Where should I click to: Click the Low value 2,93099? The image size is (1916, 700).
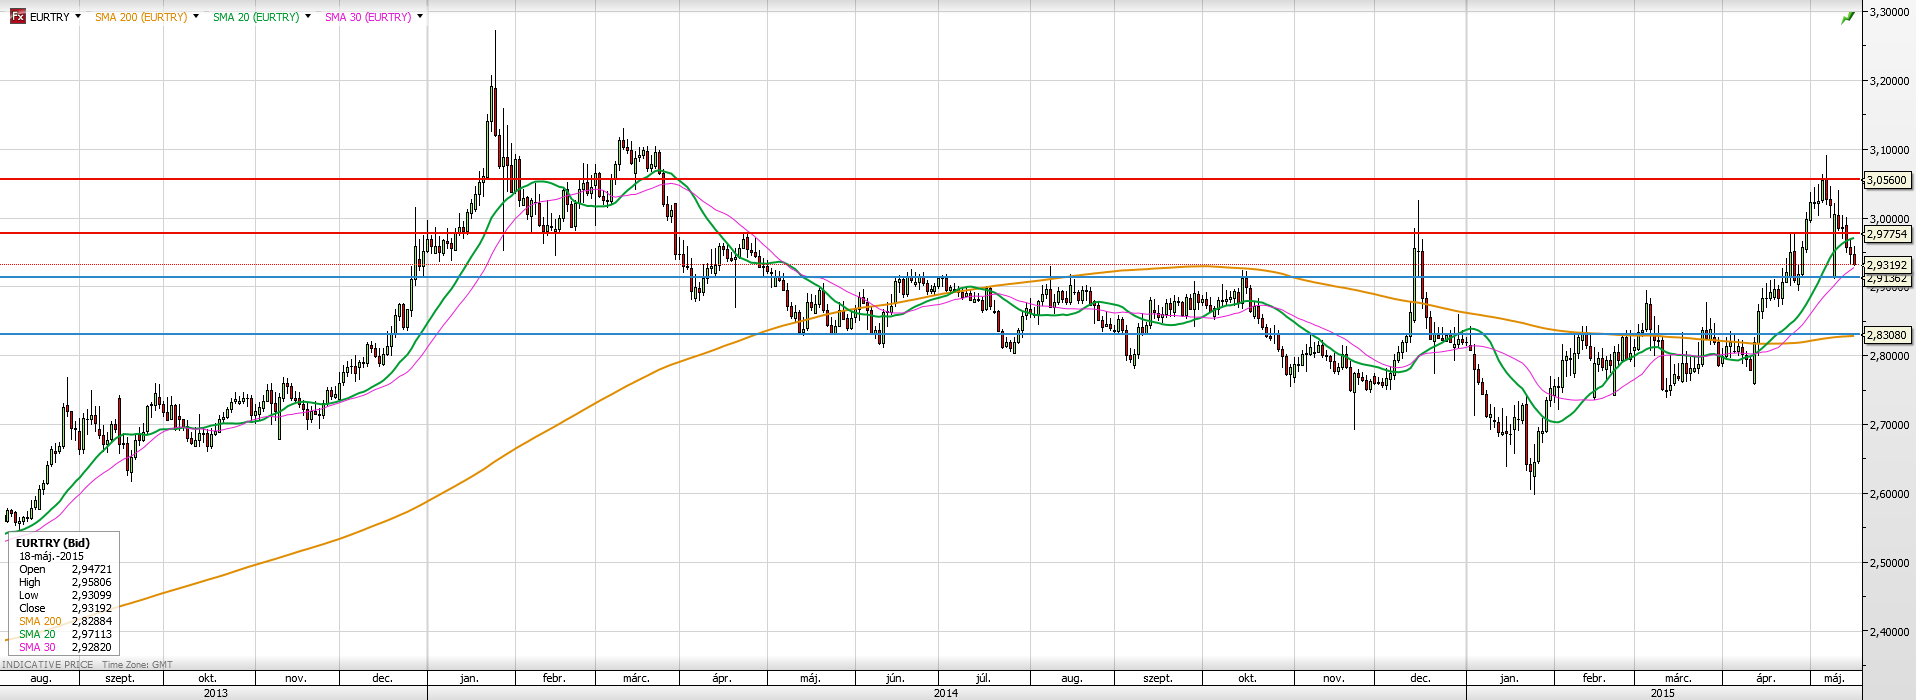tap(92, 595)
